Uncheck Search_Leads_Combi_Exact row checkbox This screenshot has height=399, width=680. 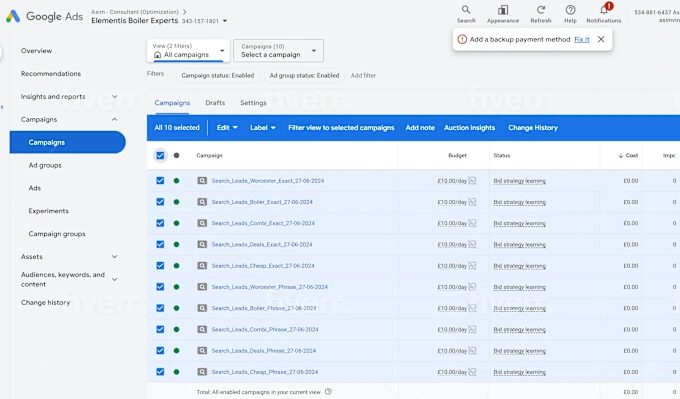click(x=160, y=223)
